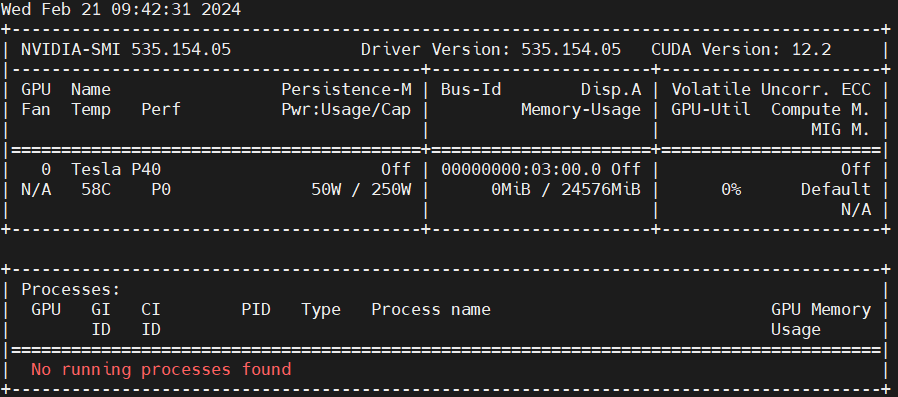Select the Driver Version 535.154.05 text
Screen dimensions: 898x397
point(491,49)
